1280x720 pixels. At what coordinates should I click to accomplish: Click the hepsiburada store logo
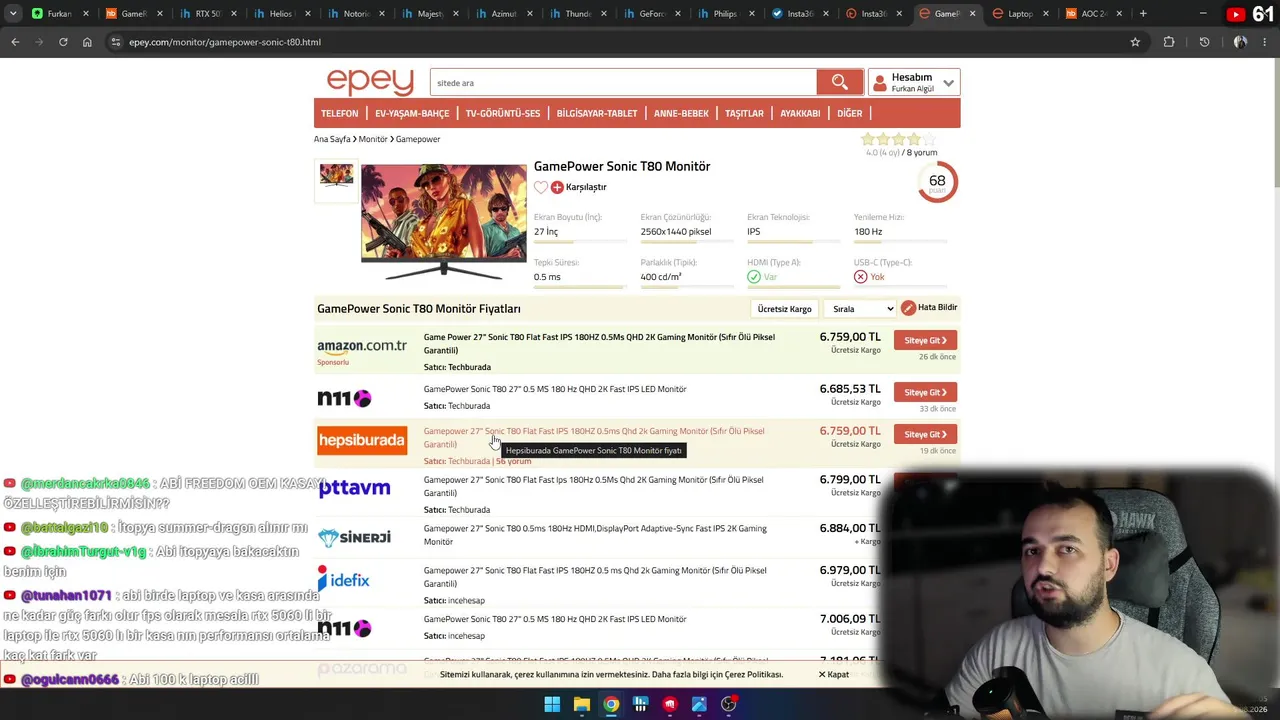pos(362,440)
